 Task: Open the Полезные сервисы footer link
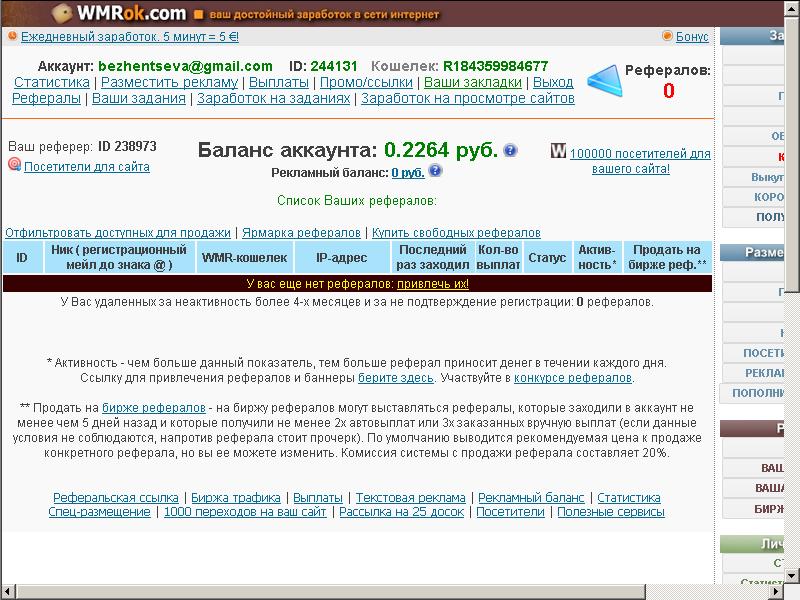(x=611, y=512)
